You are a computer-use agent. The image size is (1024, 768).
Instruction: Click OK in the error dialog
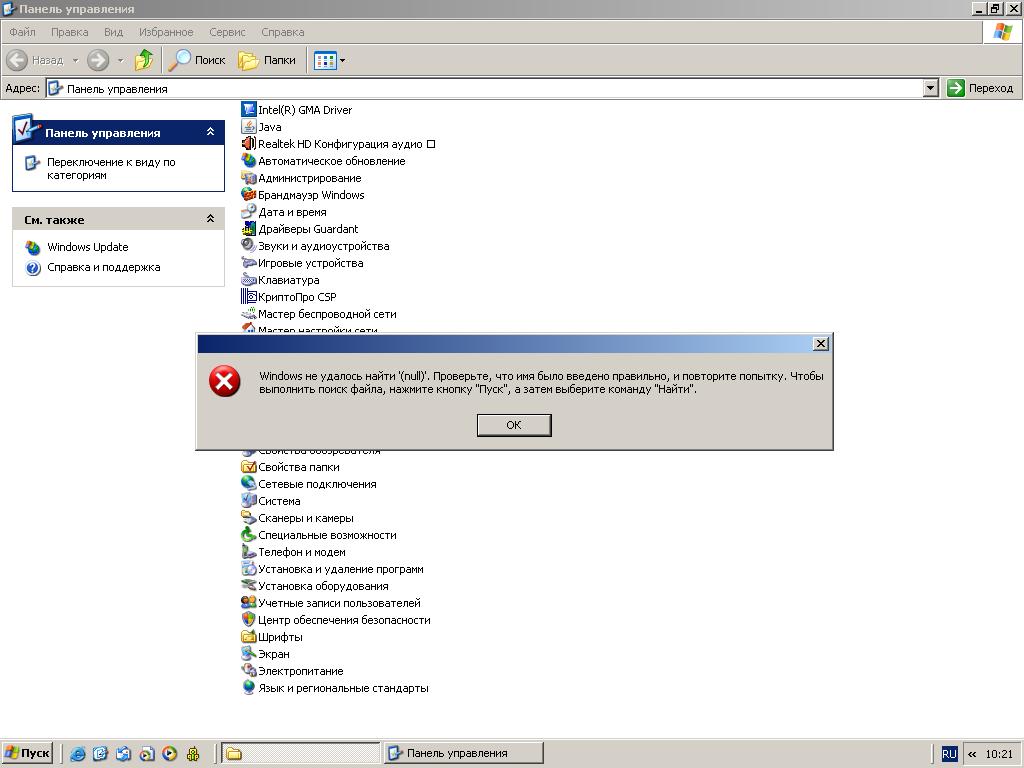coord(514,425)
